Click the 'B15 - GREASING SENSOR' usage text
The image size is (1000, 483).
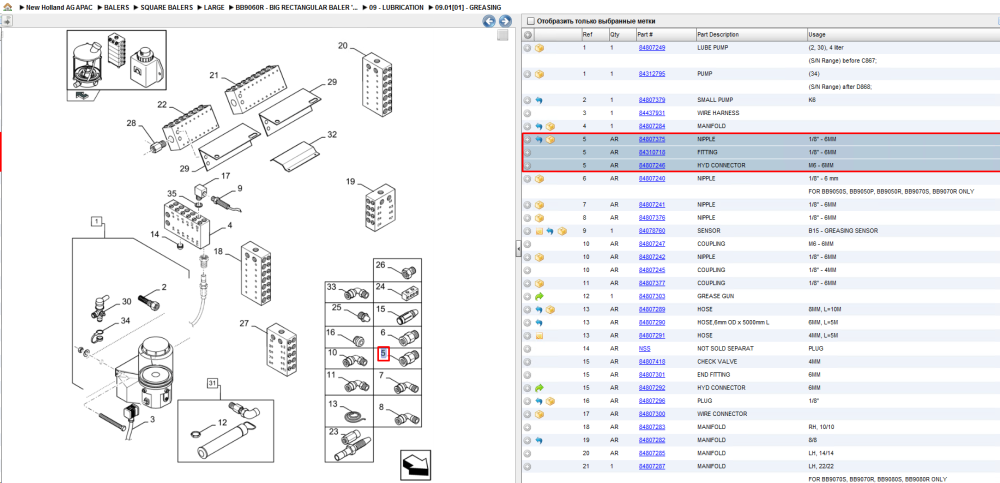click(x=842, y=231)
